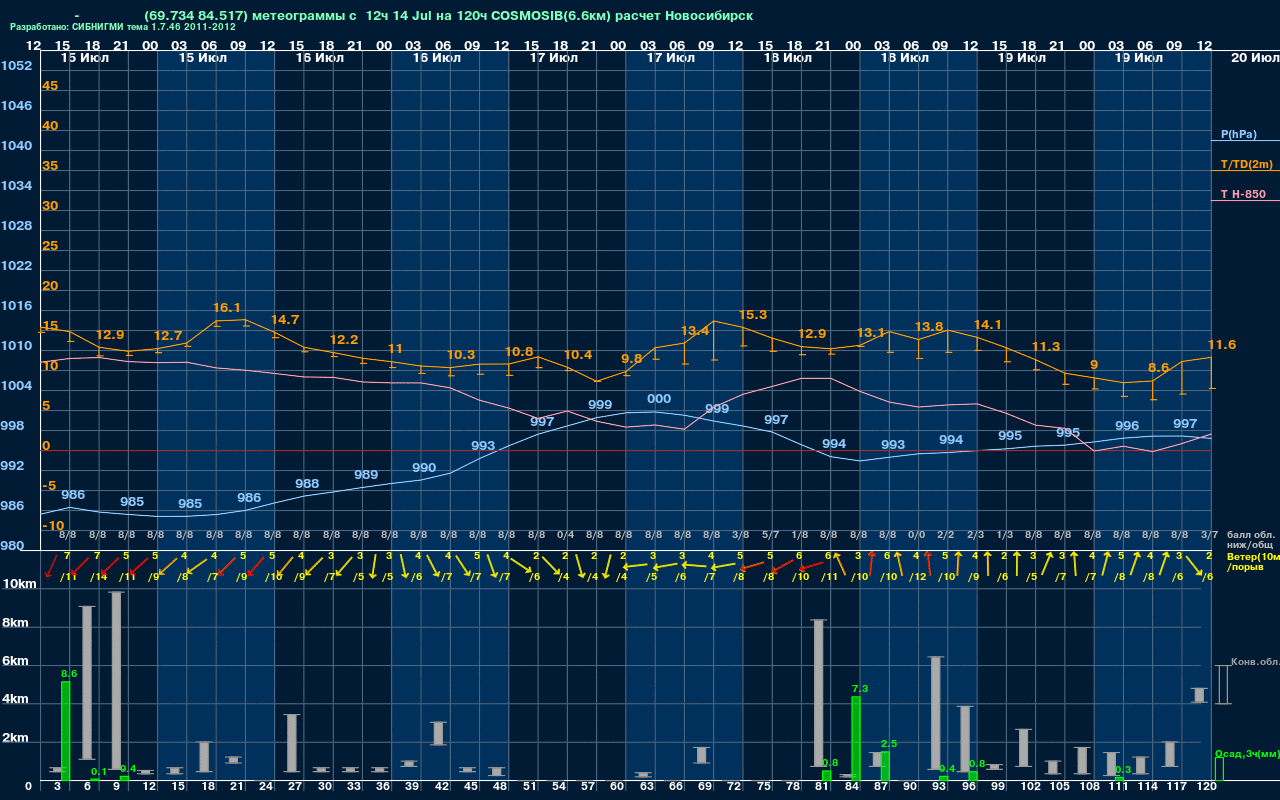Click the Разработано: СИБНИГМИ credit line
The width and height of the screenshot is (1280, 800).
point(123,27)
